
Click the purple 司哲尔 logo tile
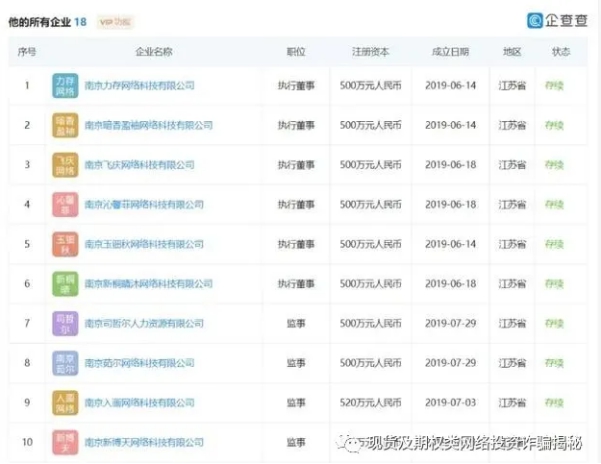tap(65, 323)
